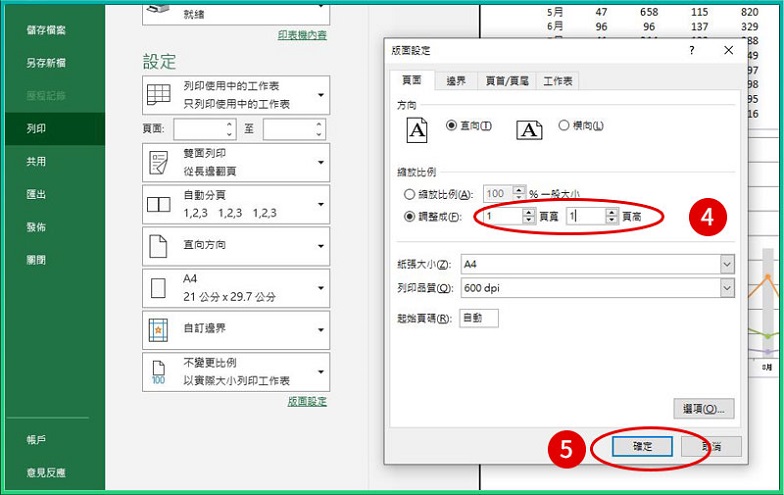The image size is (784, 495).
Task: Open the 版面設定 page setup link
Action: coord(307,401)
